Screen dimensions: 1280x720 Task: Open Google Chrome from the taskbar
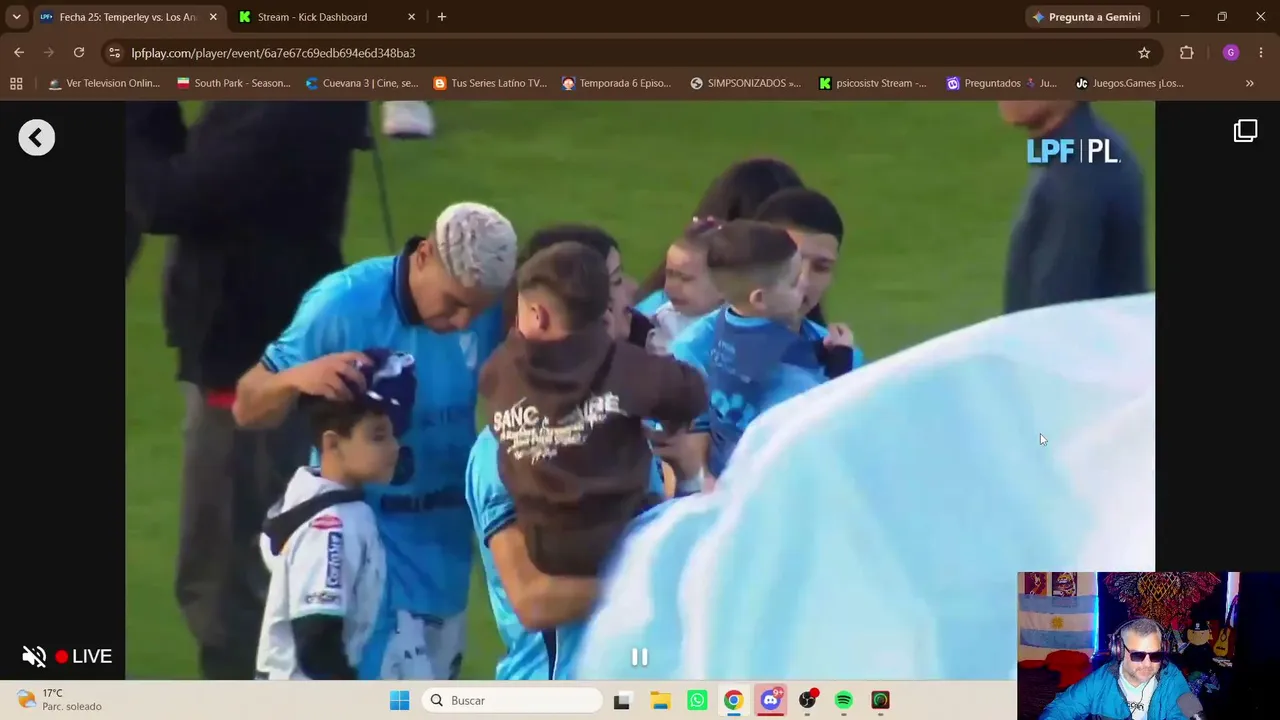pyautogui.click(x=734, y=700)
